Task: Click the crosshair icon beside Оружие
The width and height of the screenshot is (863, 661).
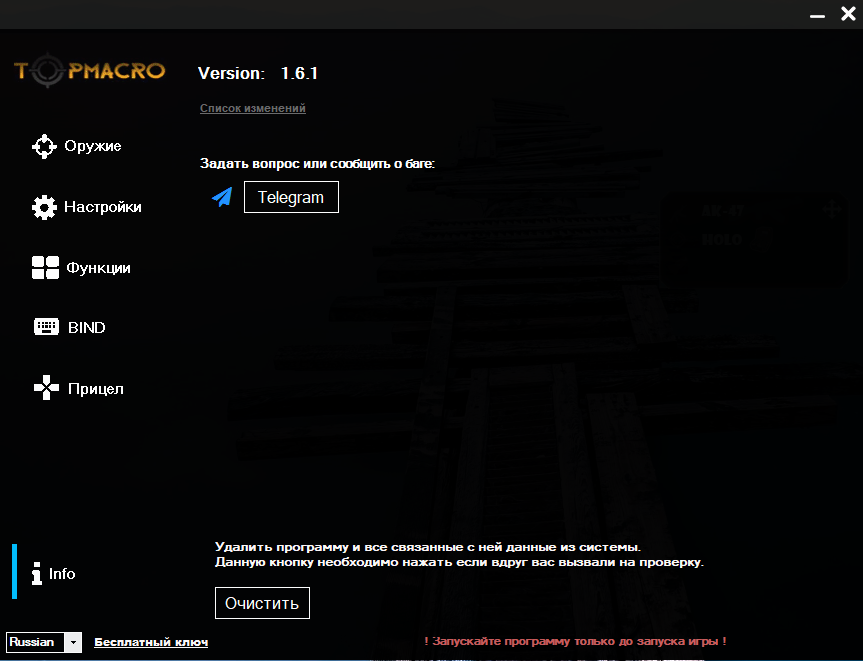Action: [x=45, y=146]
